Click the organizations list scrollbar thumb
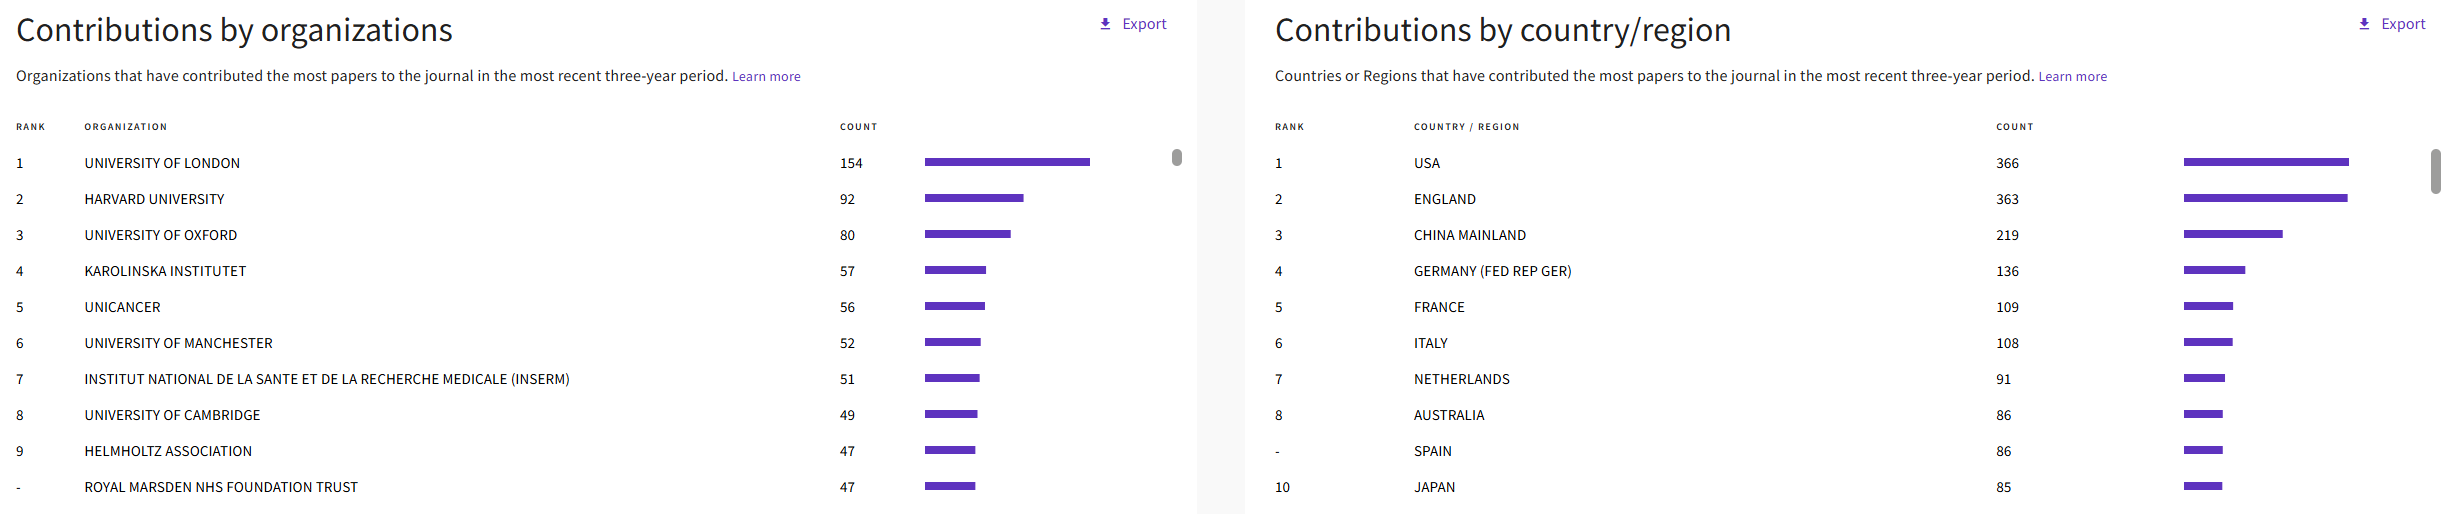This screenshot has width=2447, height=514. pyautogui.click(x=1177, y=157)
